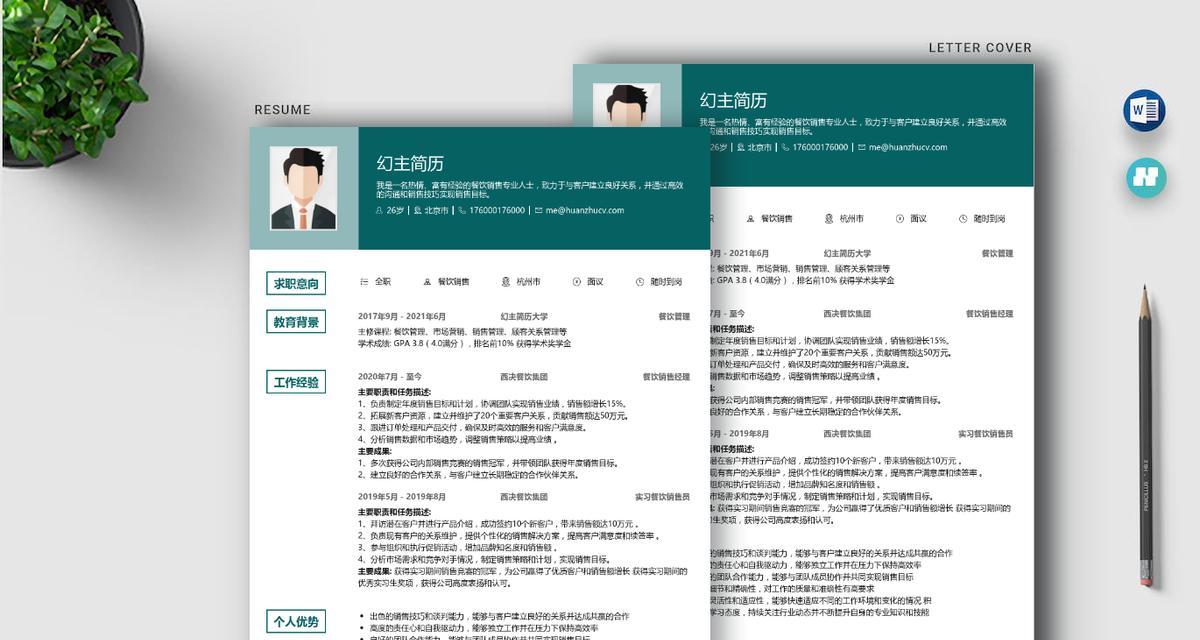Click the 餐饮销售经理 title on the front resume
The width and height of the screenshot is (1200, 640).
[666, 377]
